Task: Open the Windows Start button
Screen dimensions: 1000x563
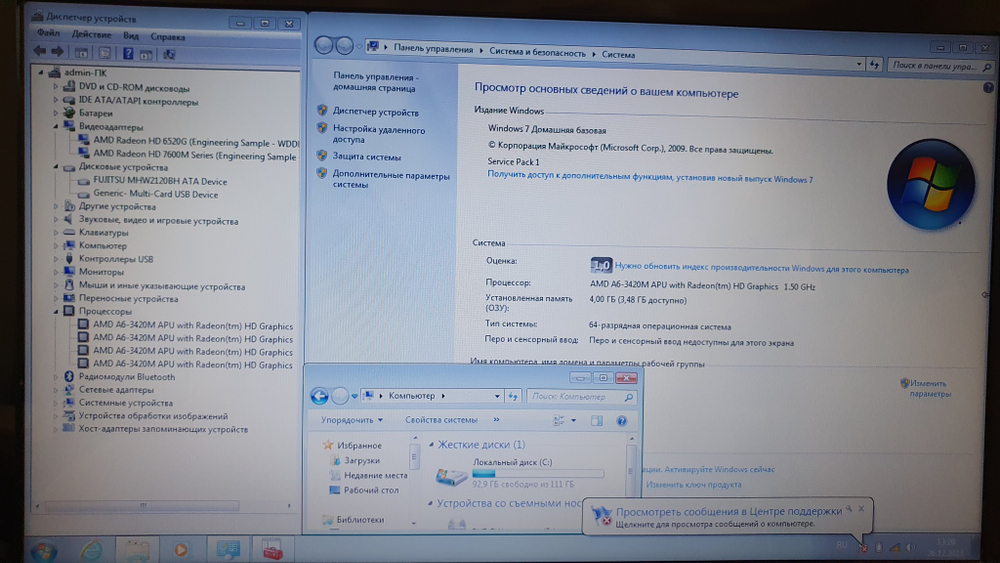Action: [43, 550]
